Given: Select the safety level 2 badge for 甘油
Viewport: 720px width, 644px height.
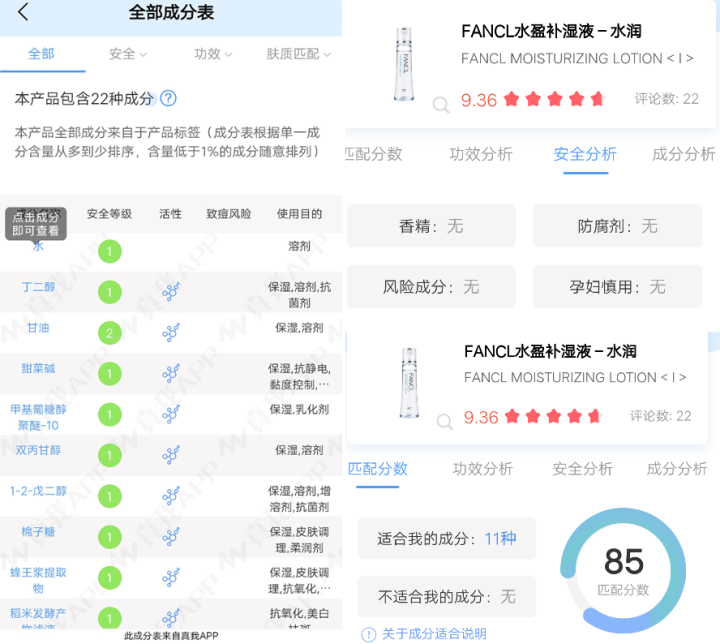Looking at the screenshot, I should pos(110,333).
